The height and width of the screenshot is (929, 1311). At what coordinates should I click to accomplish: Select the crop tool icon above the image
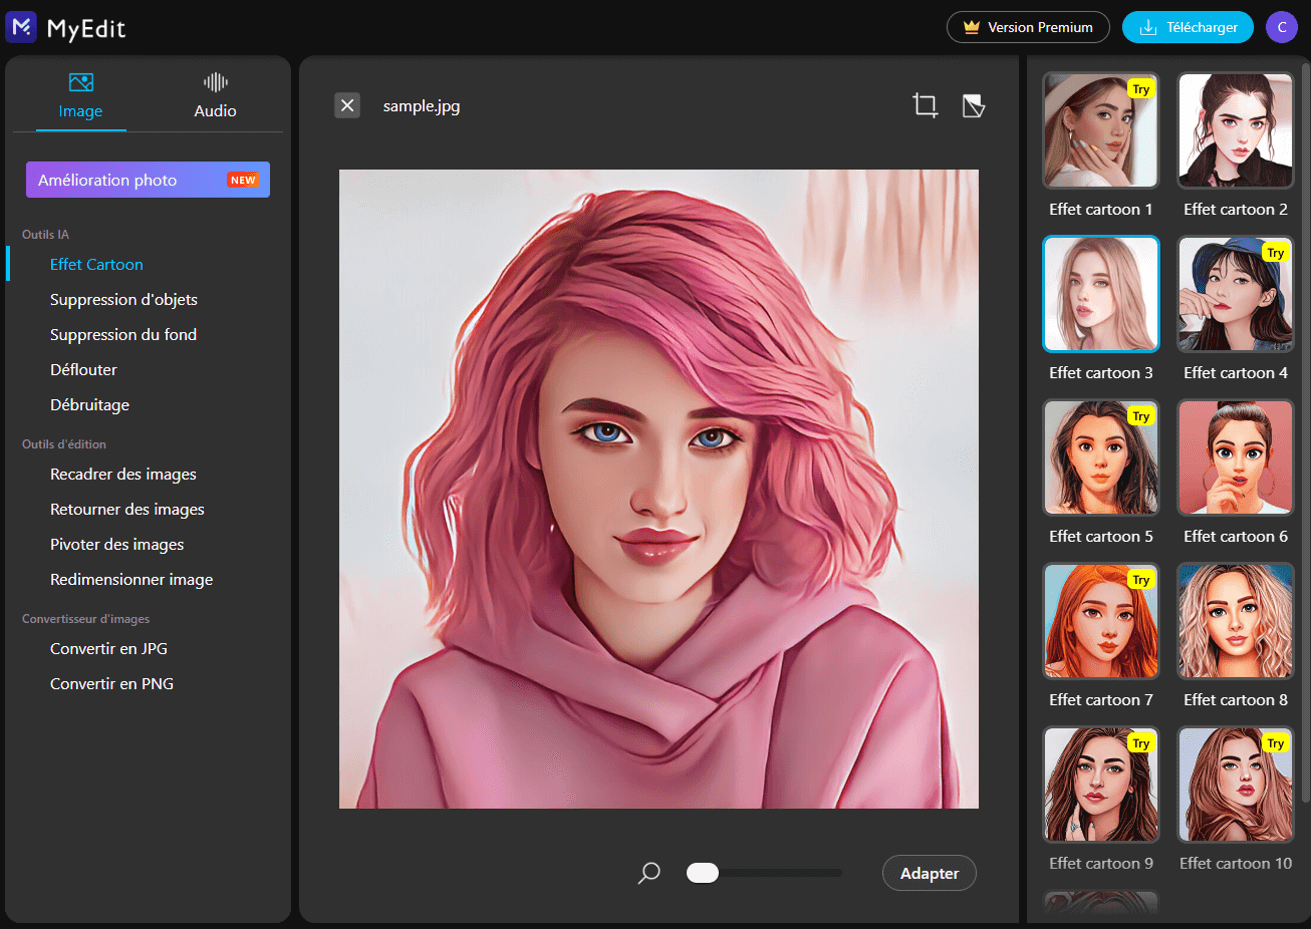click(x=924, y=104)
